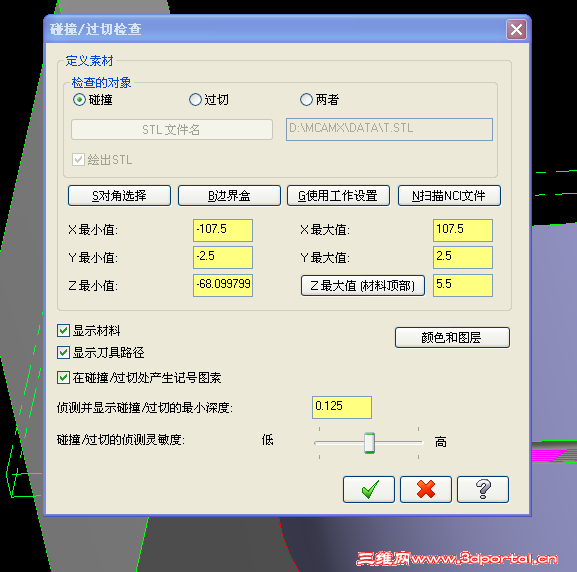
Task: Click the 碰撞/过切的侦测灵敏度 label
Action: pos(121,439)
